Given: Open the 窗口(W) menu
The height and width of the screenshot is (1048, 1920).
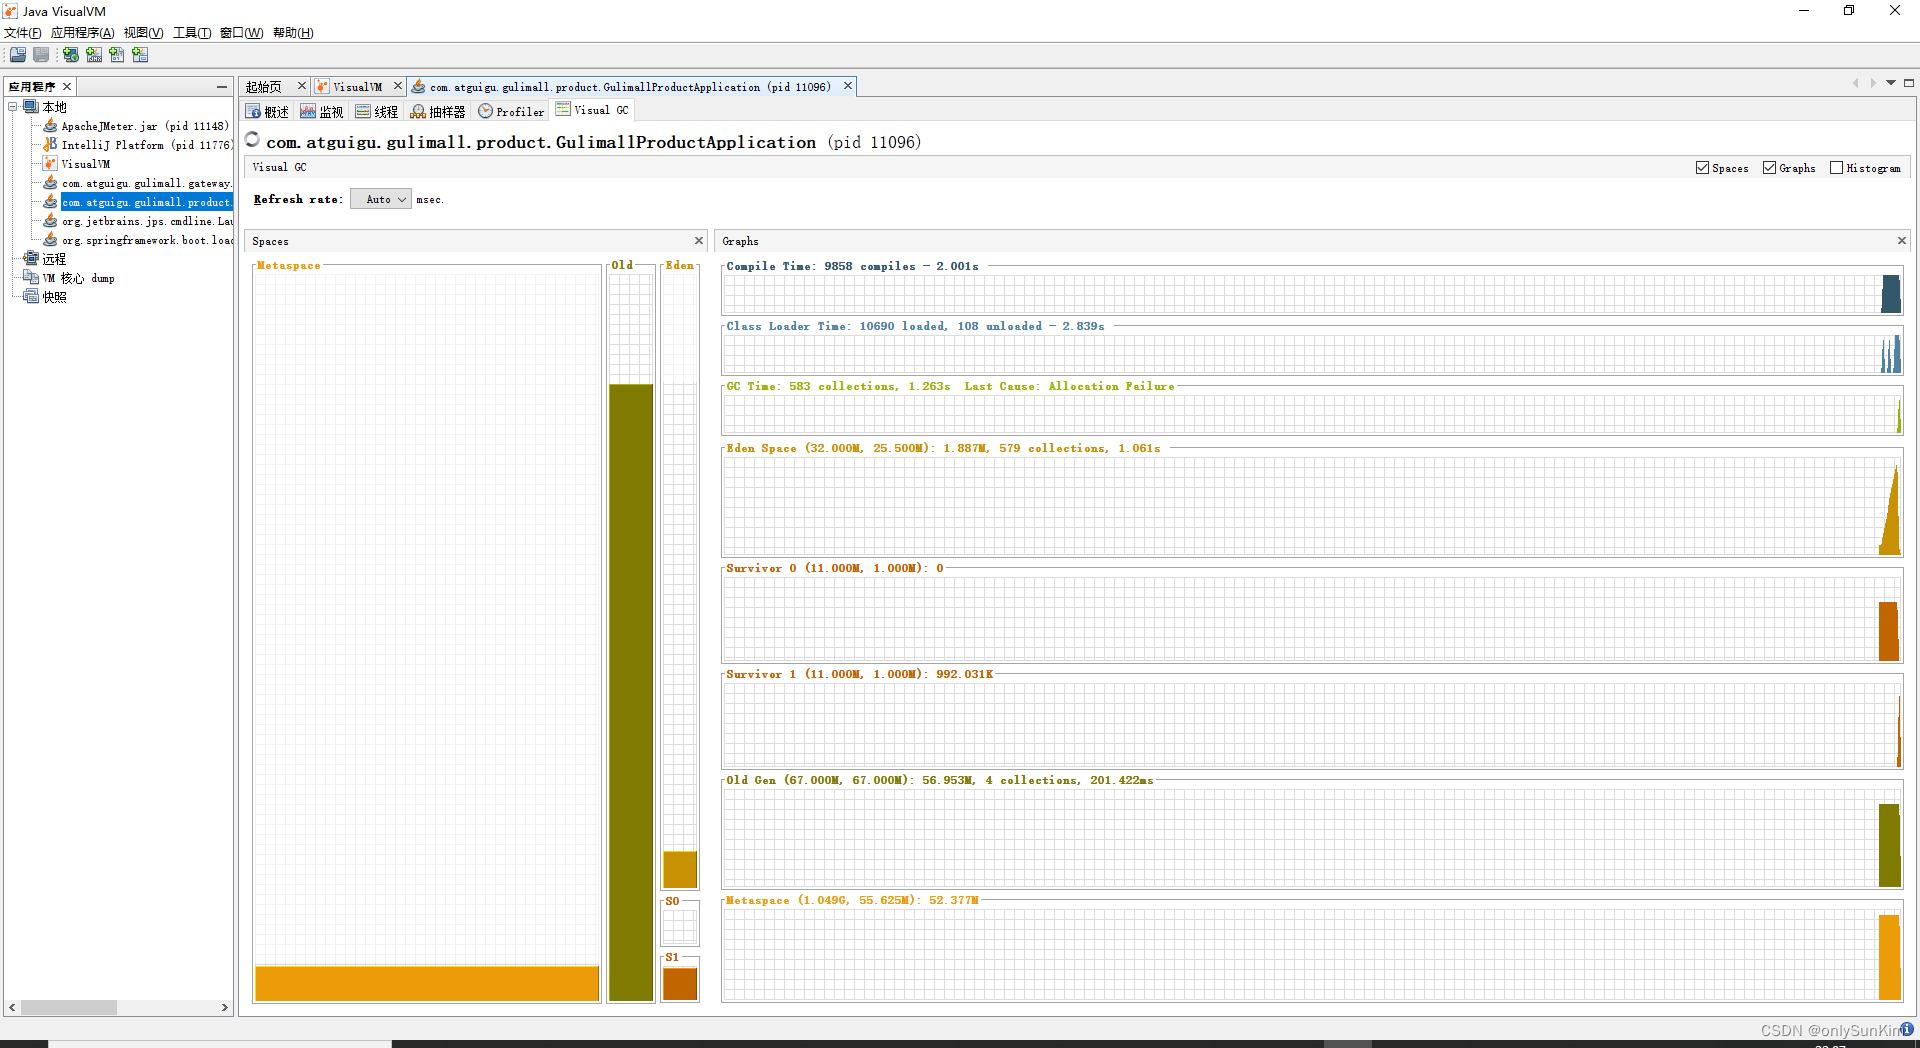Looking at the screenshot, I should 241,33.
